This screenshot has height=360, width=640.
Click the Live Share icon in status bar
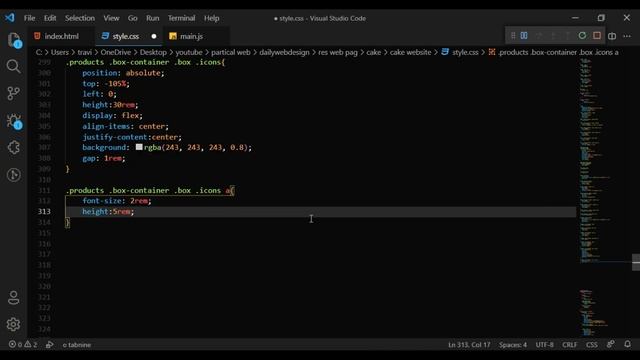[x=49, y=344]
